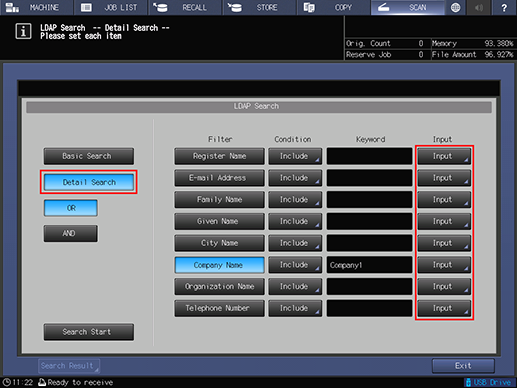This screenshot has height=388, width=517.
Task: Click the Reserve Job value
Action: (x=421, y=55)
